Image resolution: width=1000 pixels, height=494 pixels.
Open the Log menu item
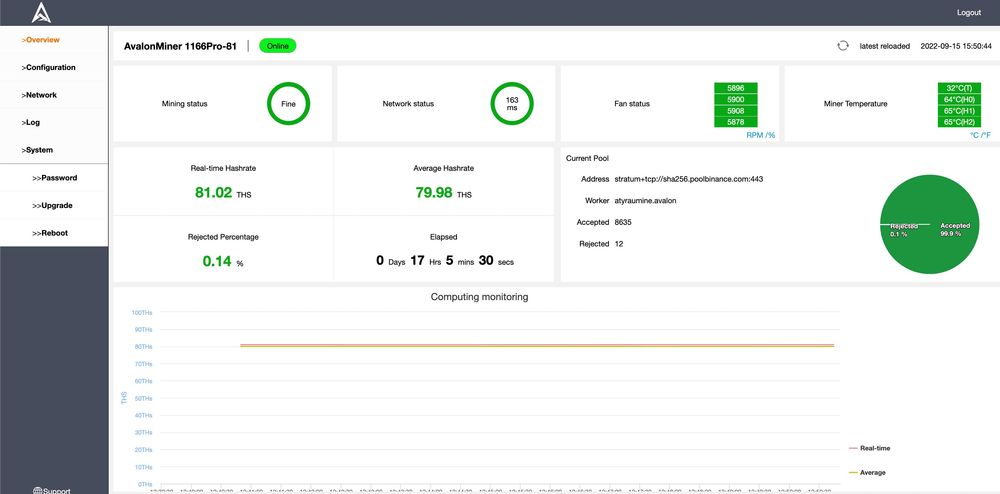(31, 122)
